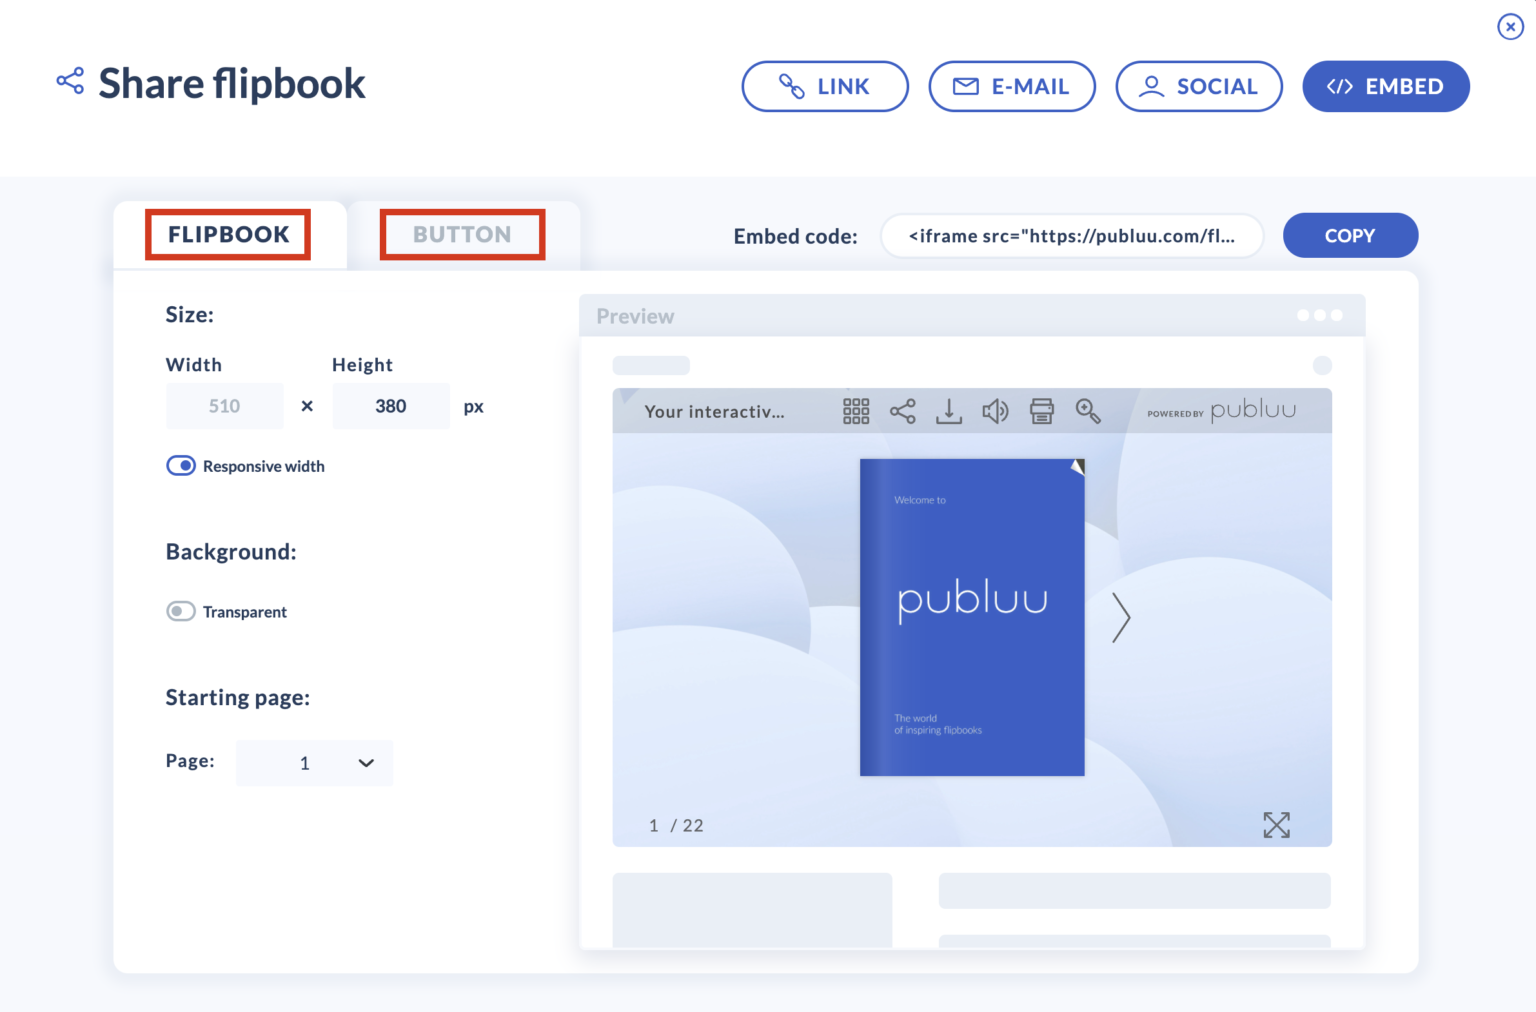Click the share icon in flipbook preview toolbar
The height and width of the screenshot is (1012, 1536).
(902, 411)
